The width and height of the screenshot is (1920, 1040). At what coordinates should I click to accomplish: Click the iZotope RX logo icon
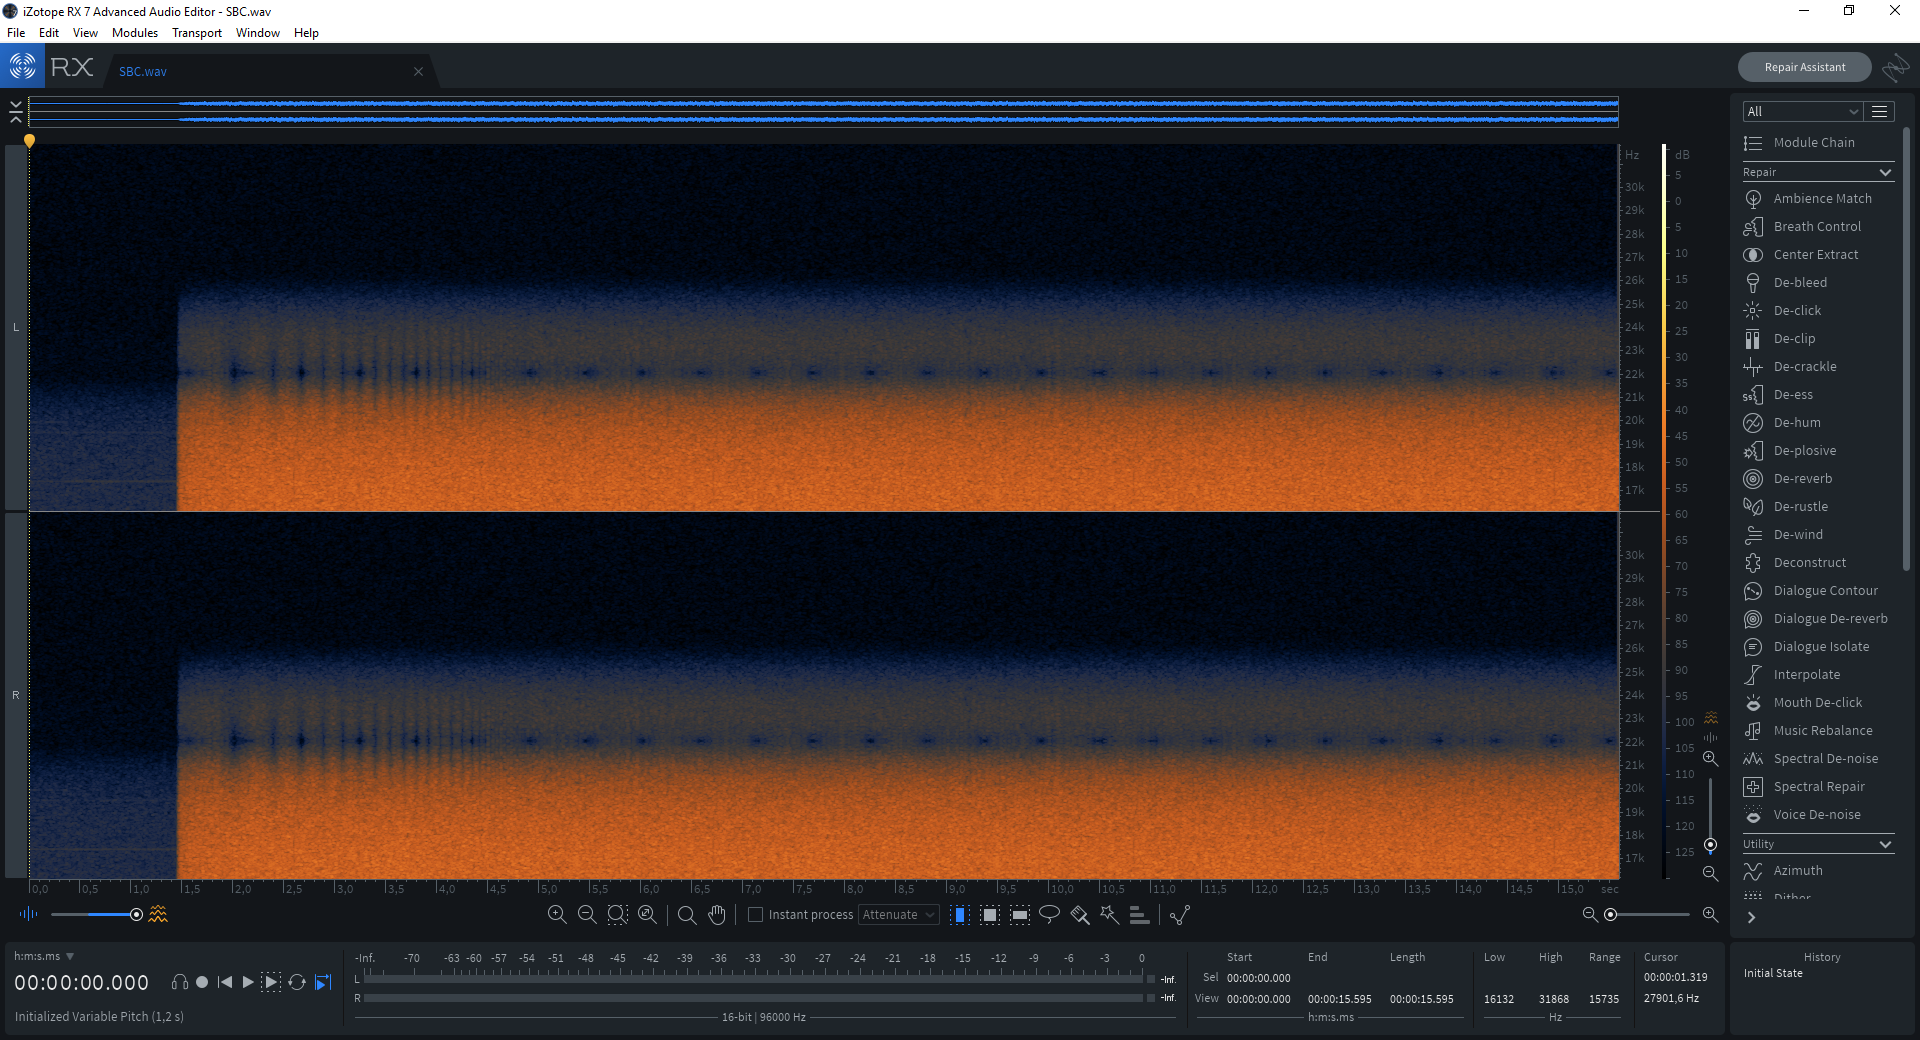point(22,67)
